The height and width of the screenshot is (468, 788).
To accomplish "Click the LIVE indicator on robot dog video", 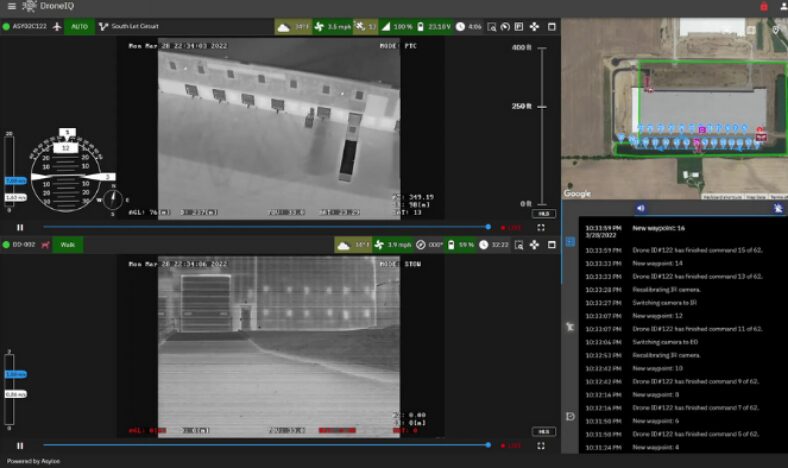I will click(512, 446).
